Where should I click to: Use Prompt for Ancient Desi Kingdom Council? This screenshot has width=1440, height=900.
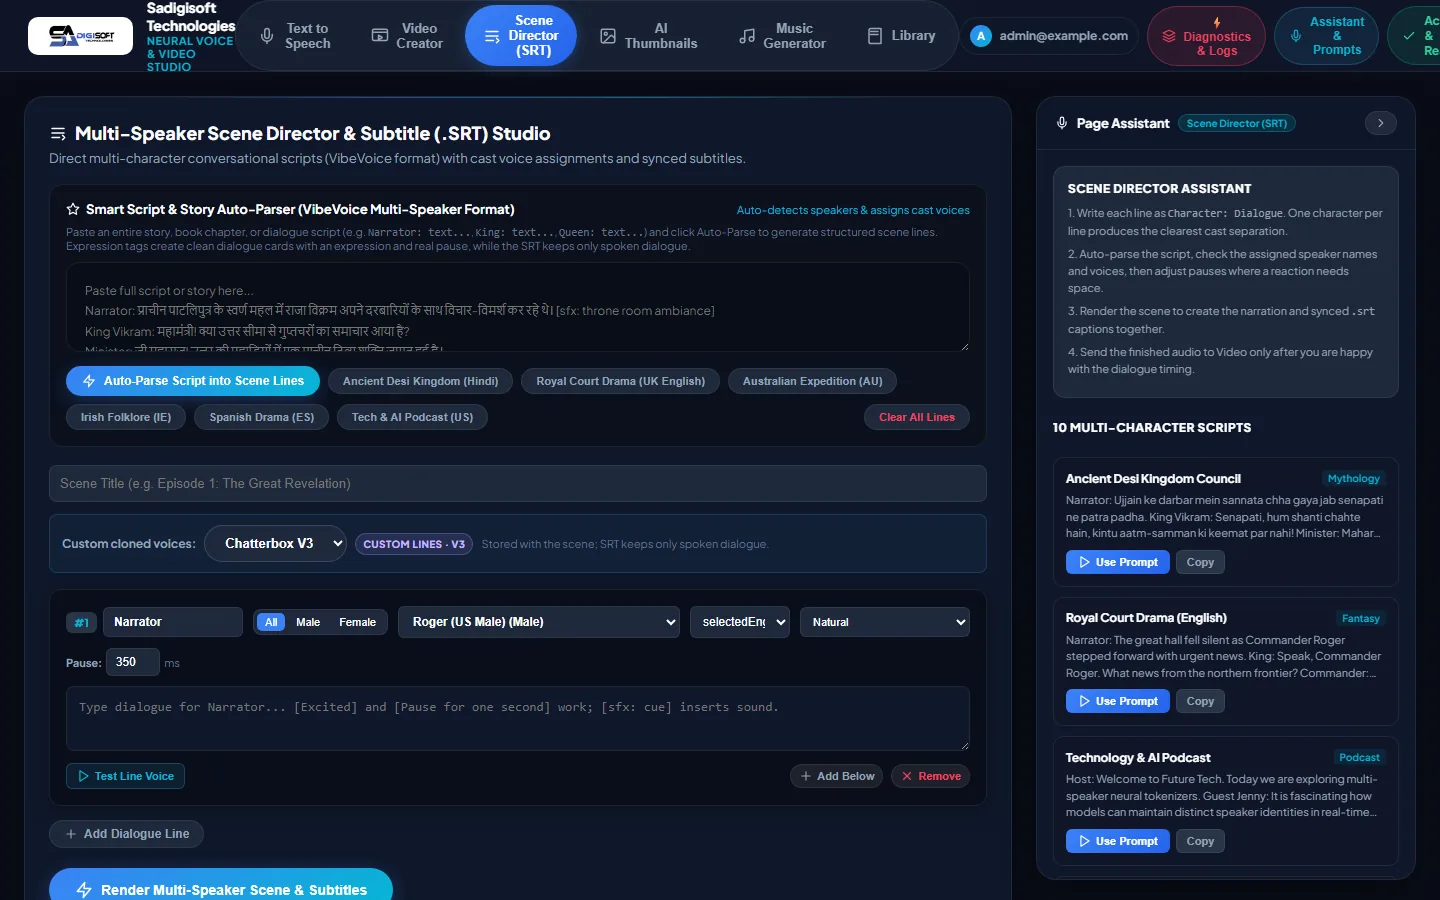[1117, 562]
